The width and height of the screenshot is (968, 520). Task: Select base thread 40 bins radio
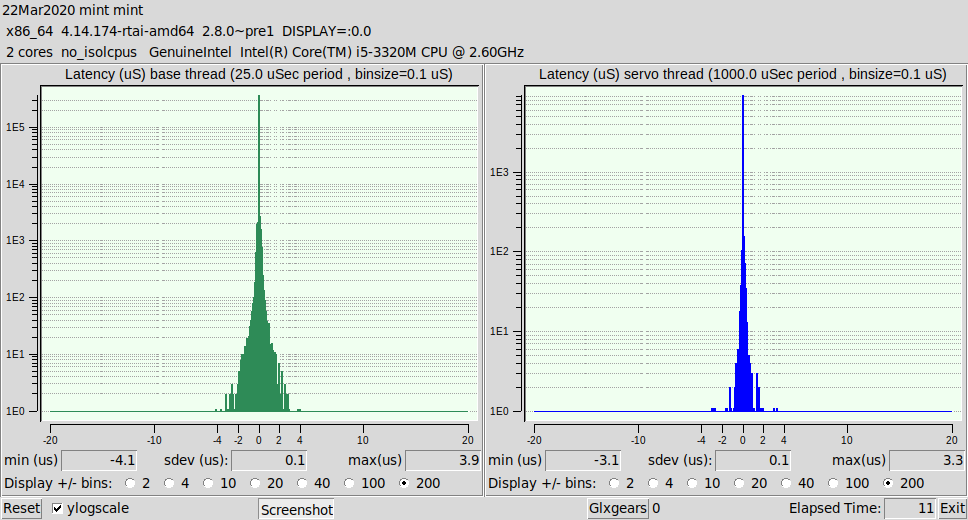click(x=302, y=484)
